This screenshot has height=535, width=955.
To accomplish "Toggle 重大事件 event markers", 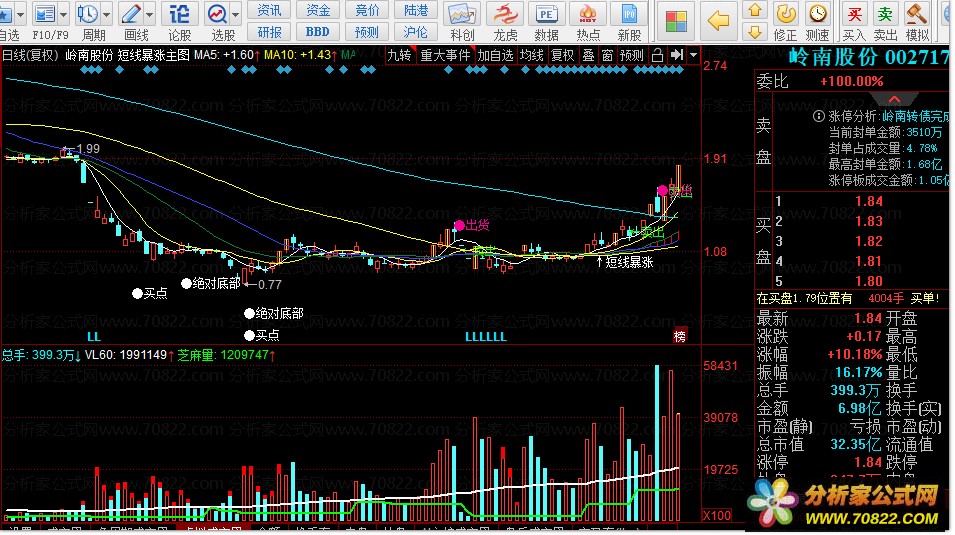I will click(x=445, y=55).
